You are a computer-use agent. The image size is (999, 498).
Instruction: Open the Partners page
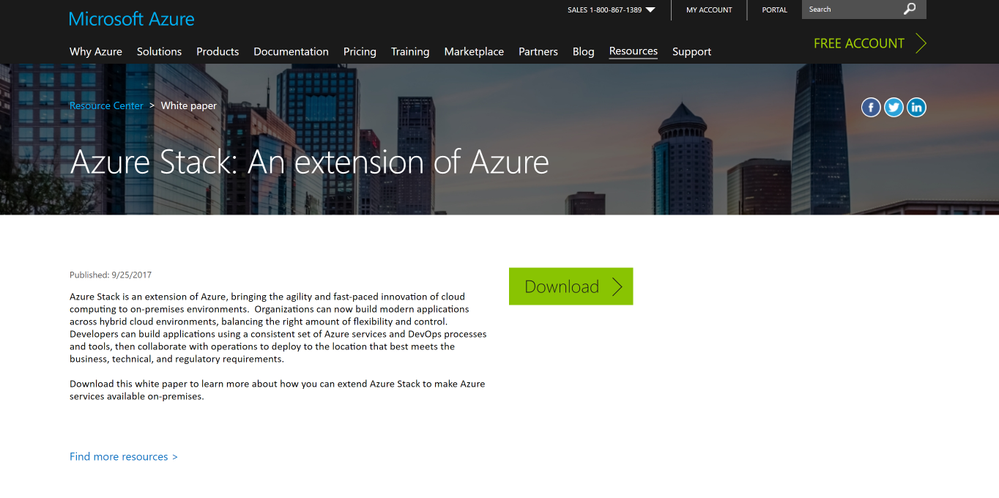[538, 52]
